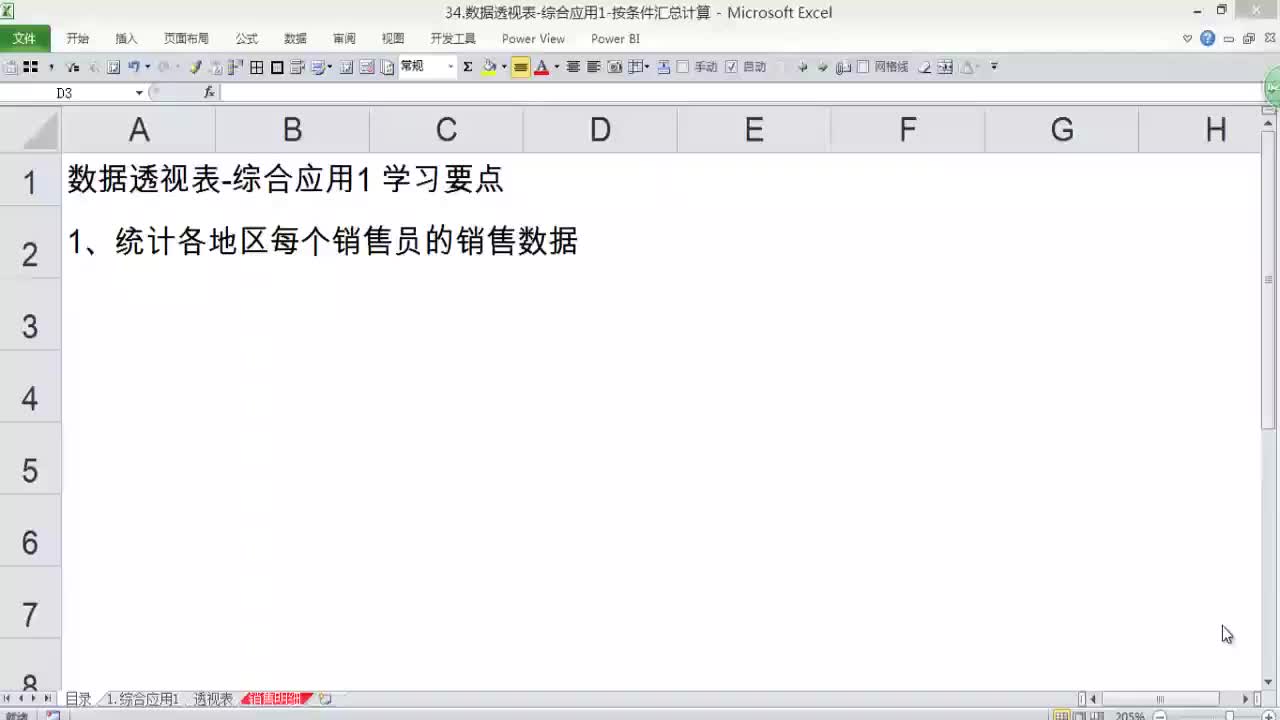Image resolution: width=1280 pixels, height=720 pixels.
Task: Open the 页面布局 ribbon tab
Action: [186, 39]
